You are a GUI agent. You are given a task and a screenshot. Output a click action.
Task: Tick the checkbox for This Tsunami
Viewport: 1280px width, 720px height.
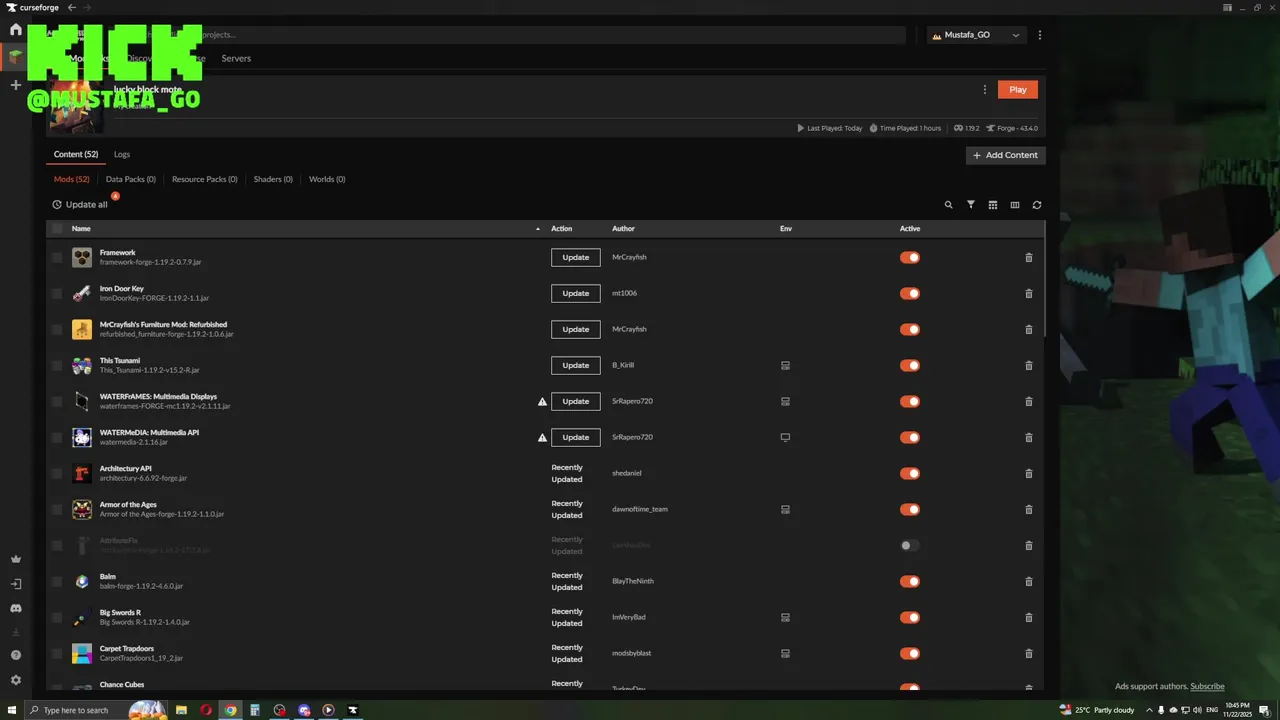(x=57, y=366)
